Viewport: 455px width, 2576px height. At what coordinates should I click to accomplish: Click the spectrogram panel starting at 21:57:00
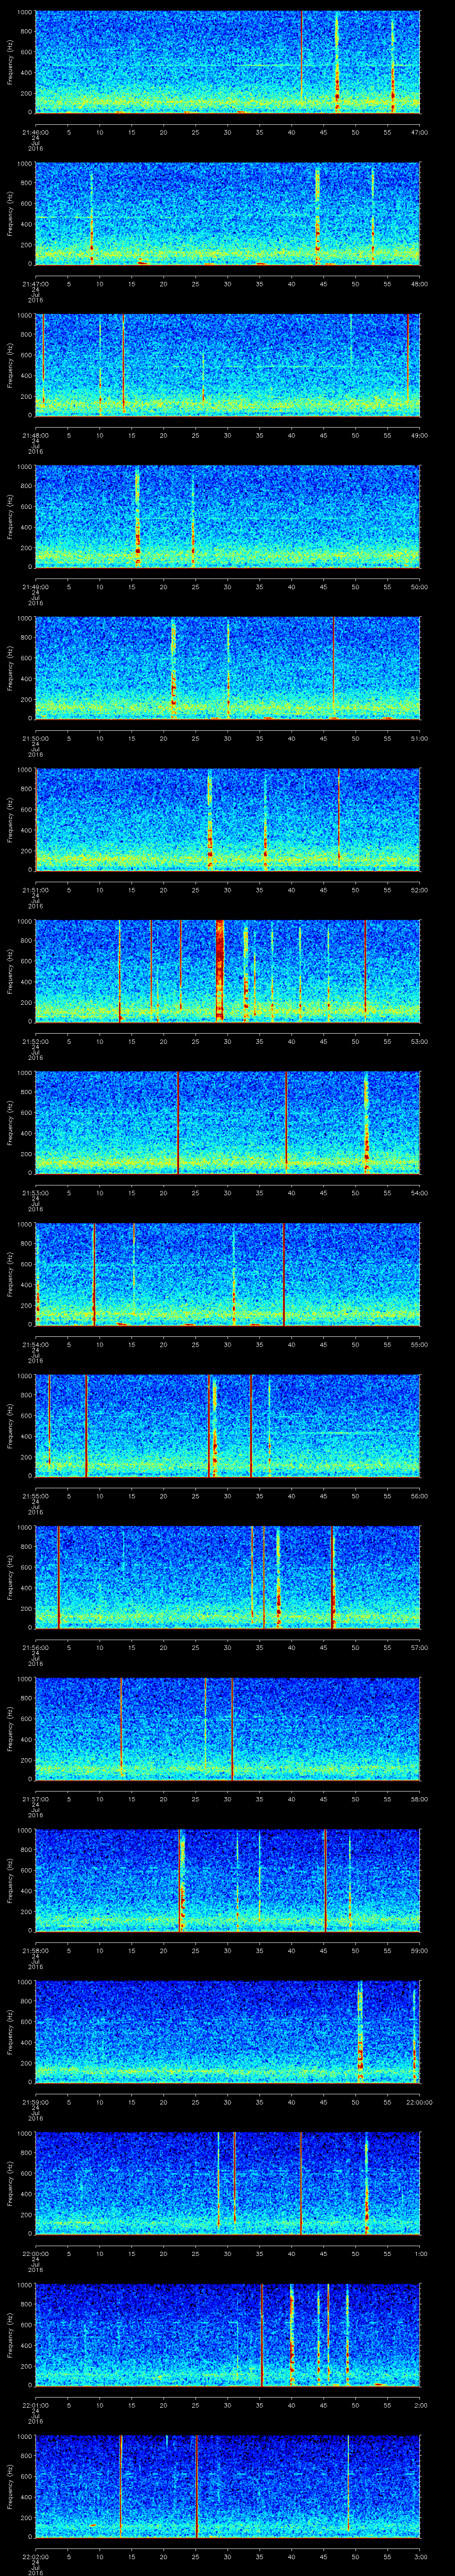click(x=228, y=1729)
